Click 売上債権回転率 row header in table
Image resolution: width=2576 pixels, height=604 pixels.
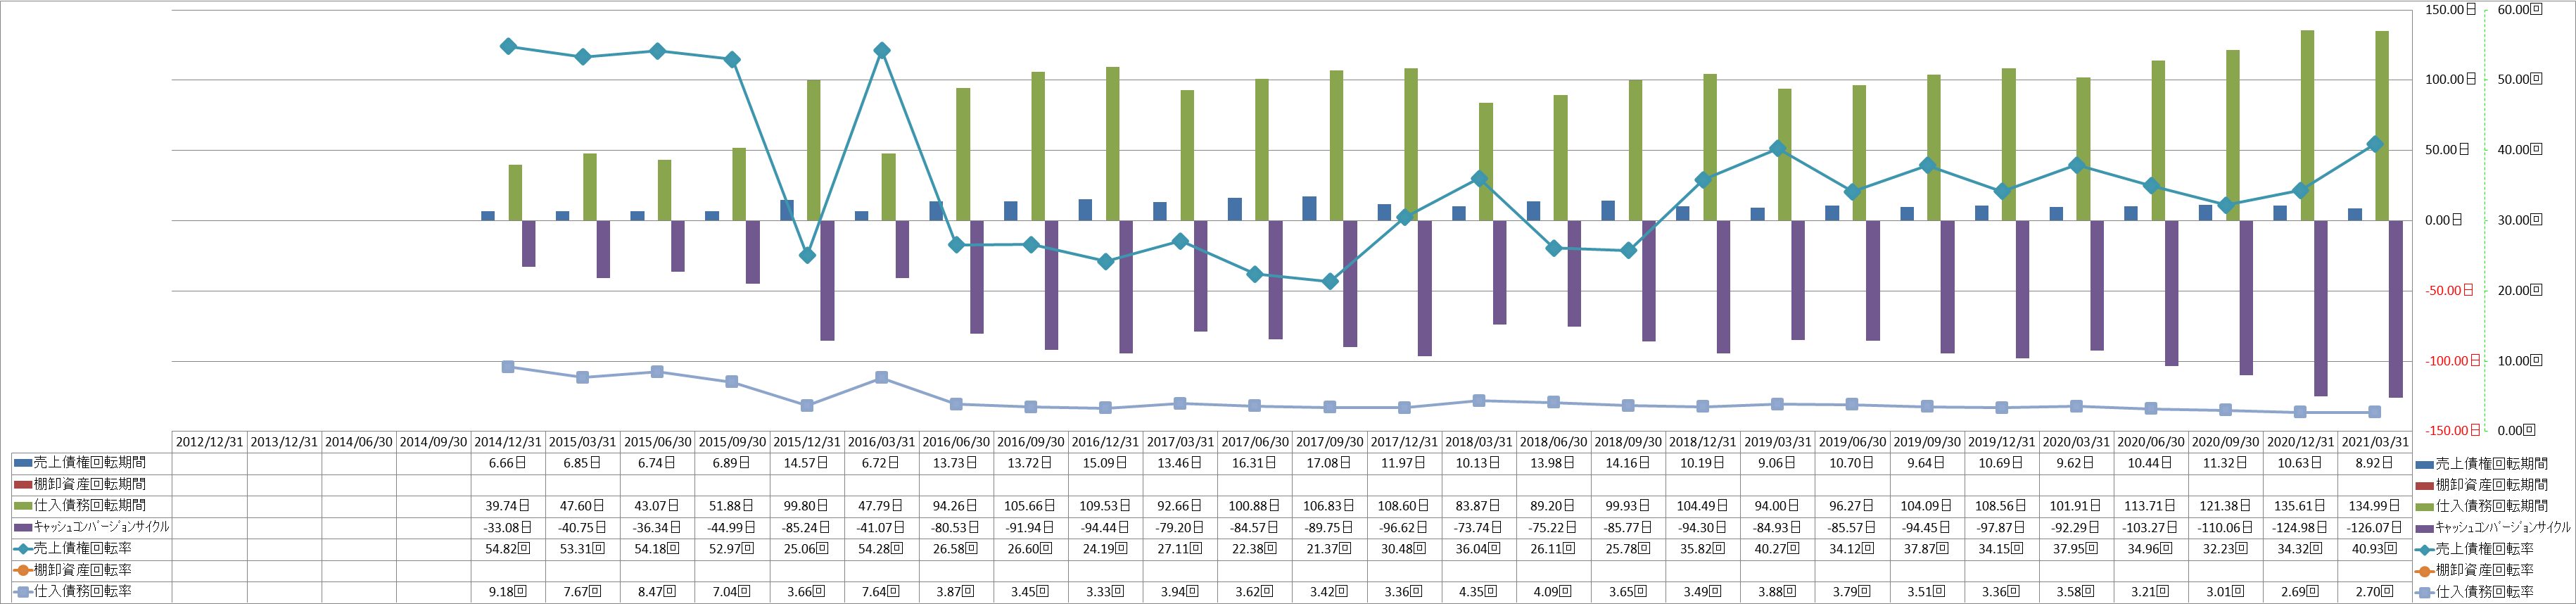coord(91,549)
